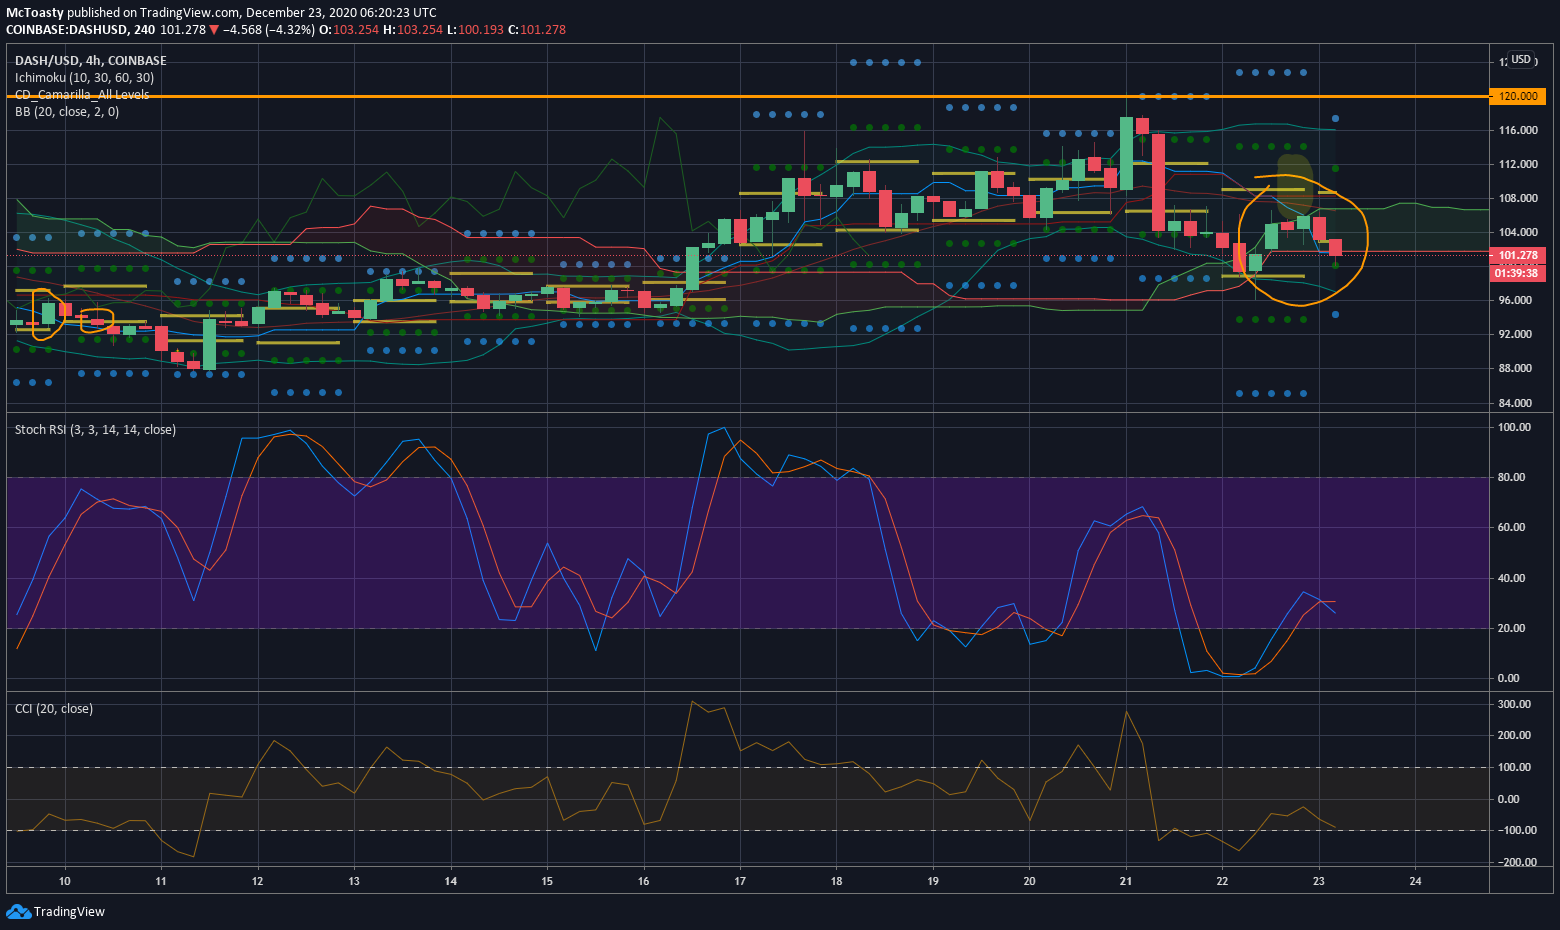
Task: Select the orange horizontal line at 120.000
Action: coord(748,96)
